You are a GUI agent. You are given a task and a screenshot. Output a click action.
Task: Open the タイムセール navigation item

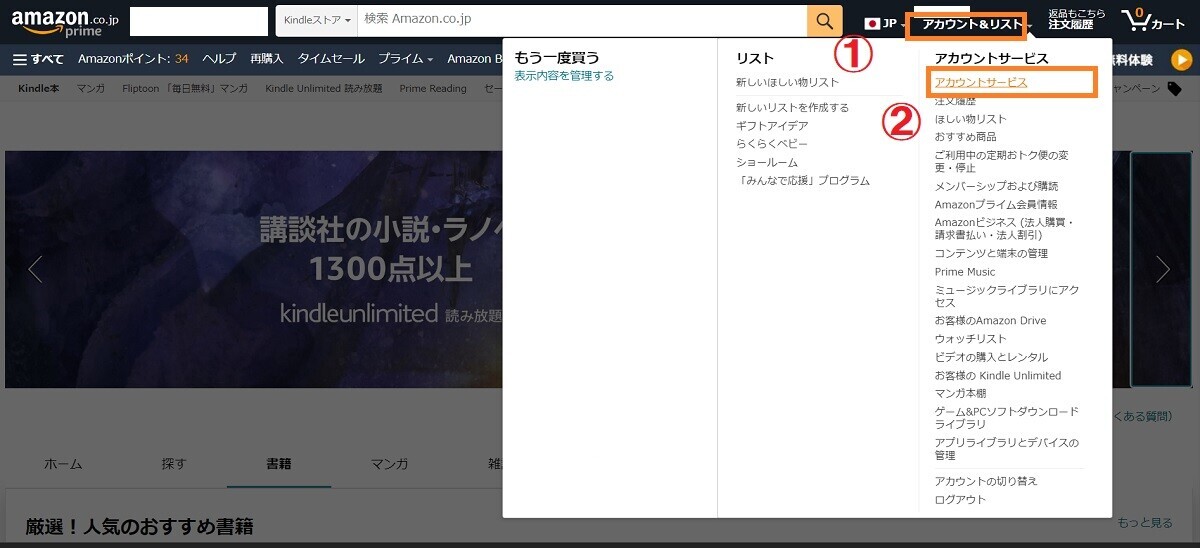click(331, 59)
